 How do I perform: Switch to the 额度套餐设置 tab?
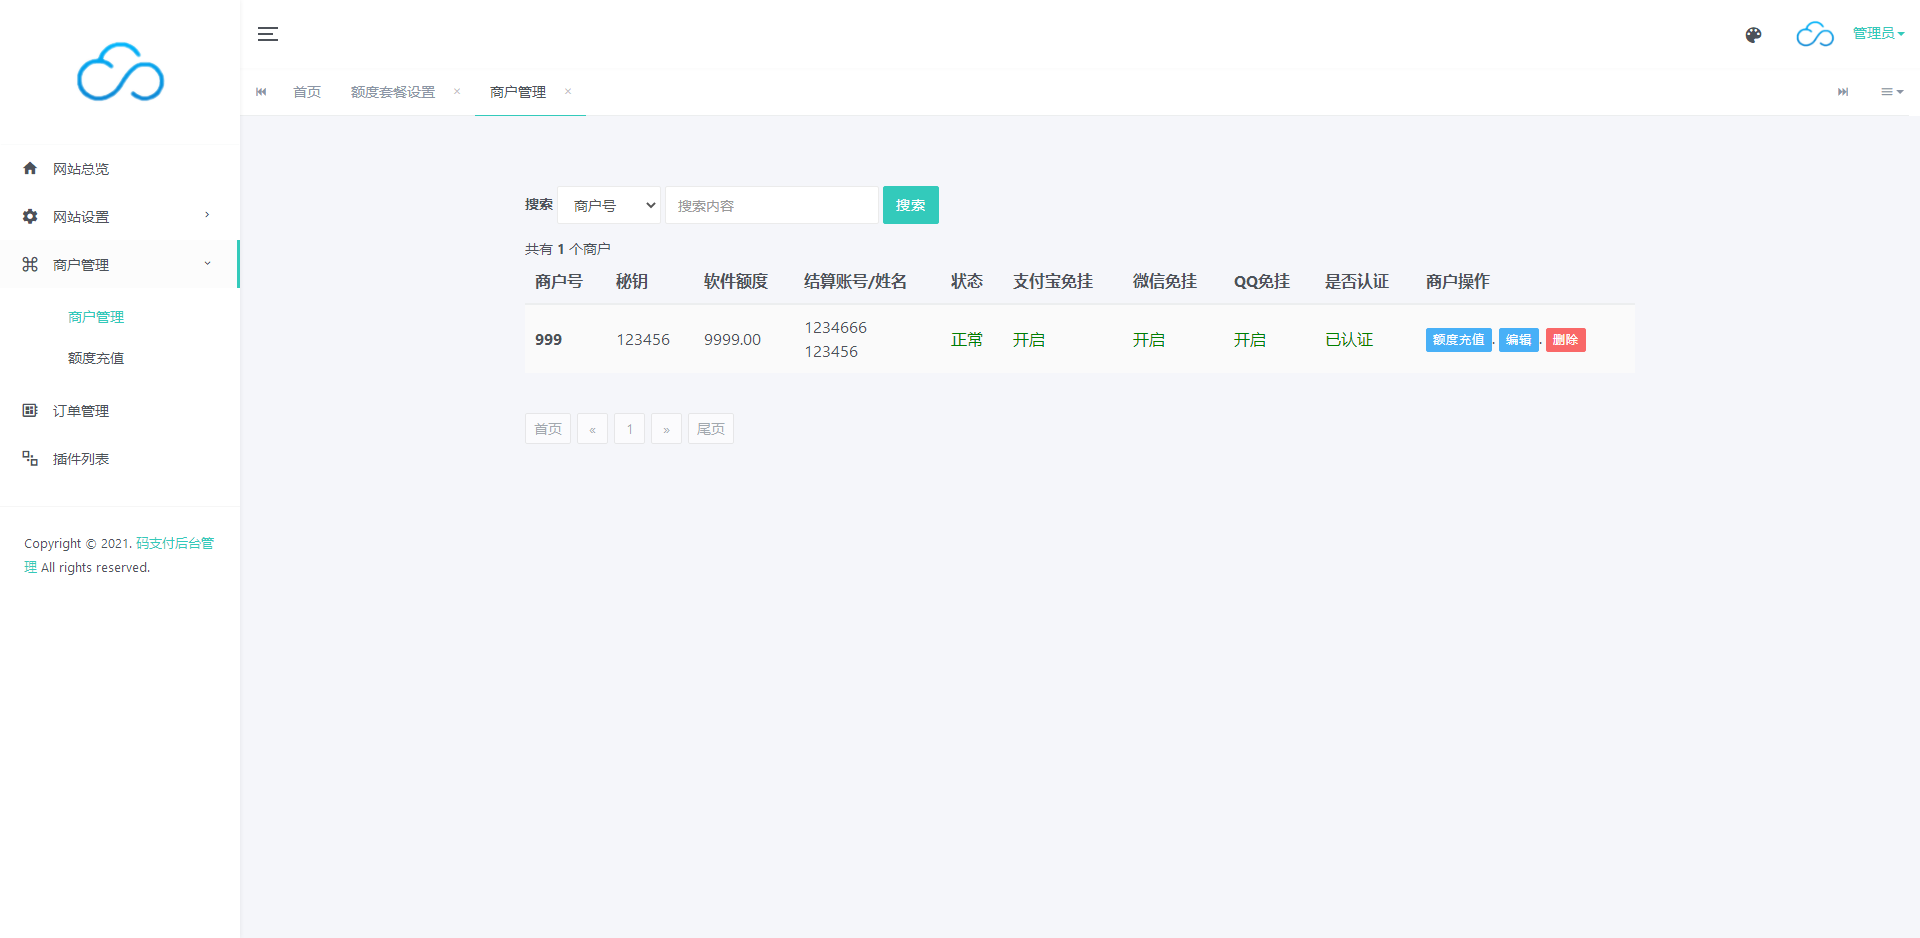tap(393, 92)
